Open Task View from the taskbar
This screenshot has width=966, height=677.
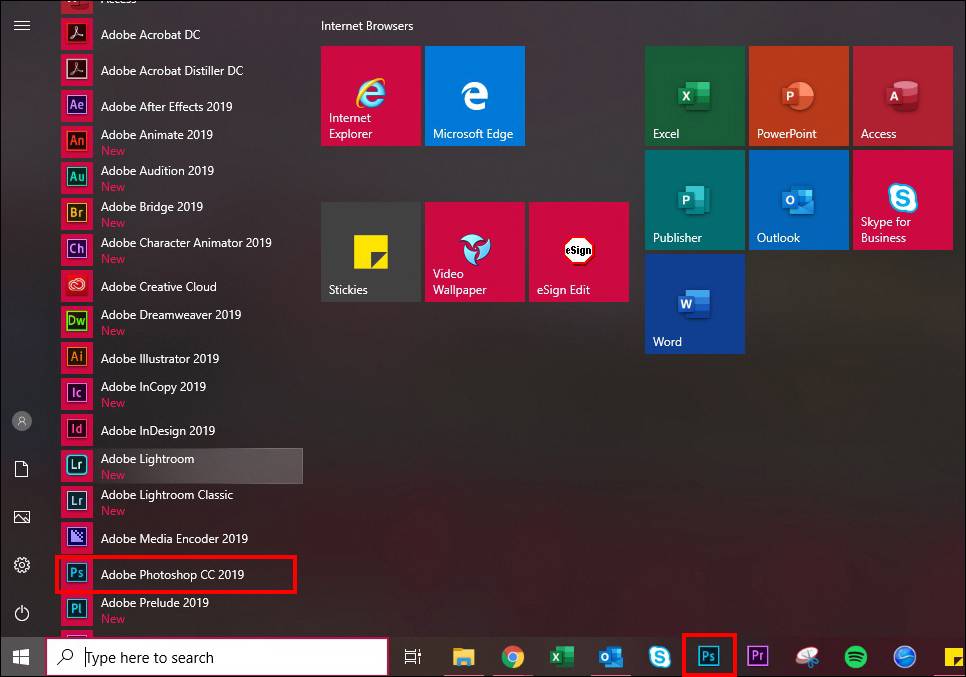[413, 657]
